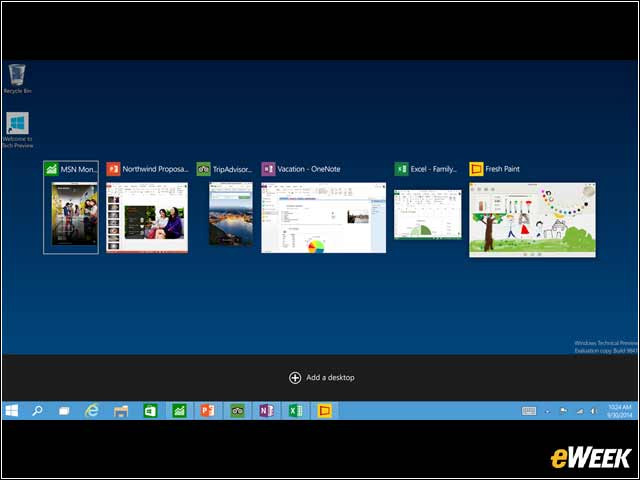Screen dimensions: 640x480
Task: Switch to TripAdvisor via taskbar icon
Action: tap(237, 411)
